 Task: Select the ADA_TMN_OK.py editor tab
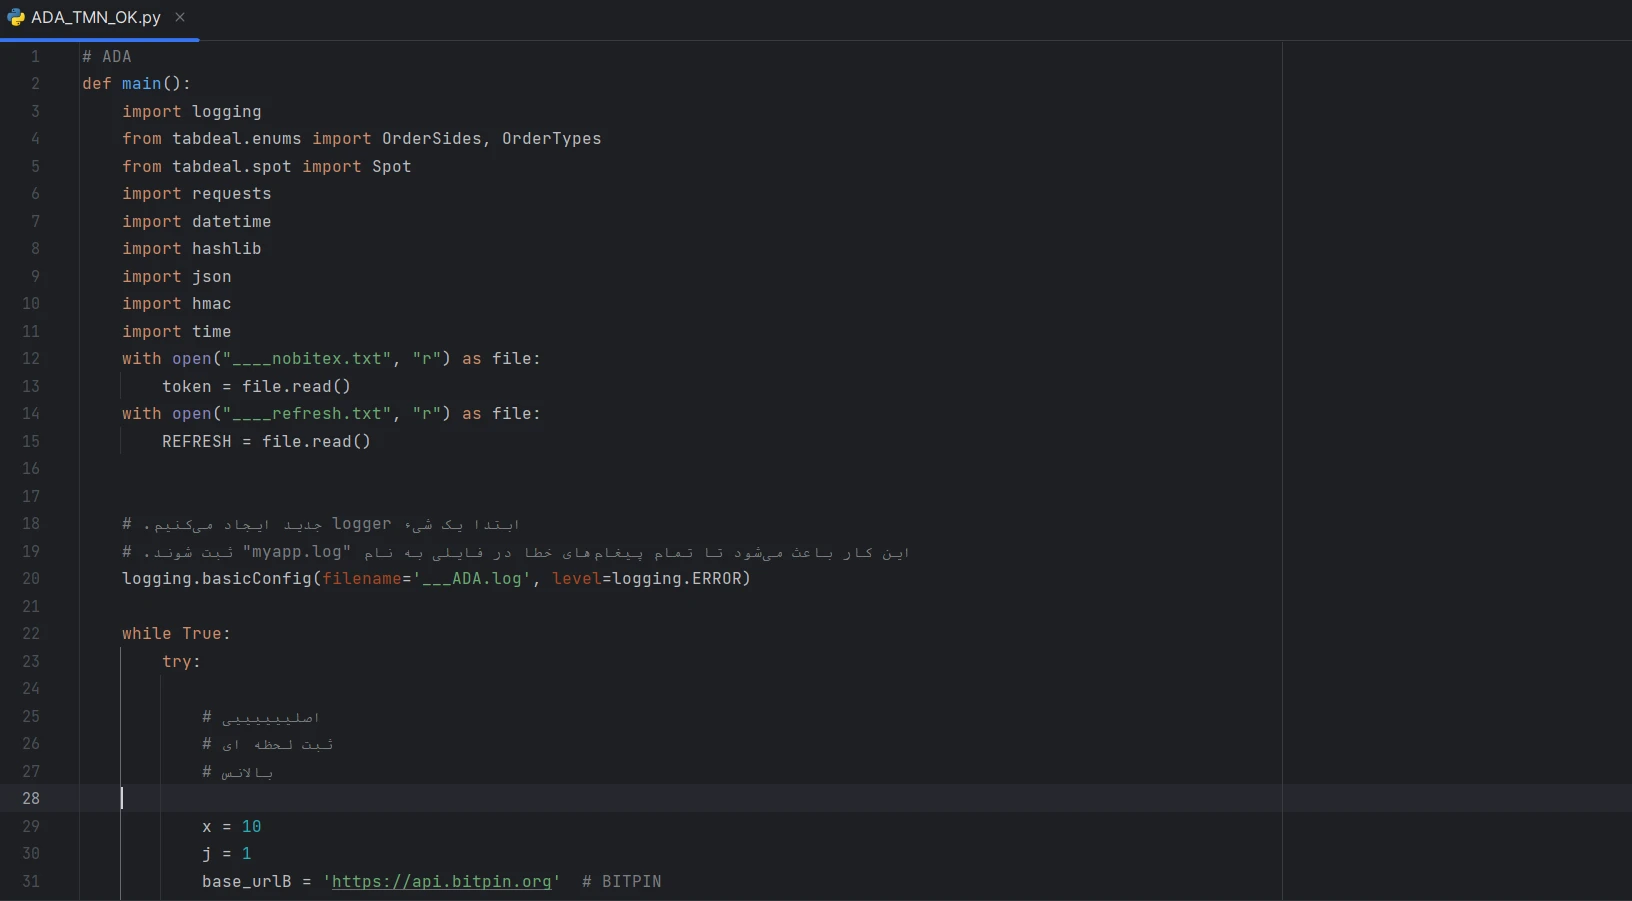coord(95,18)
